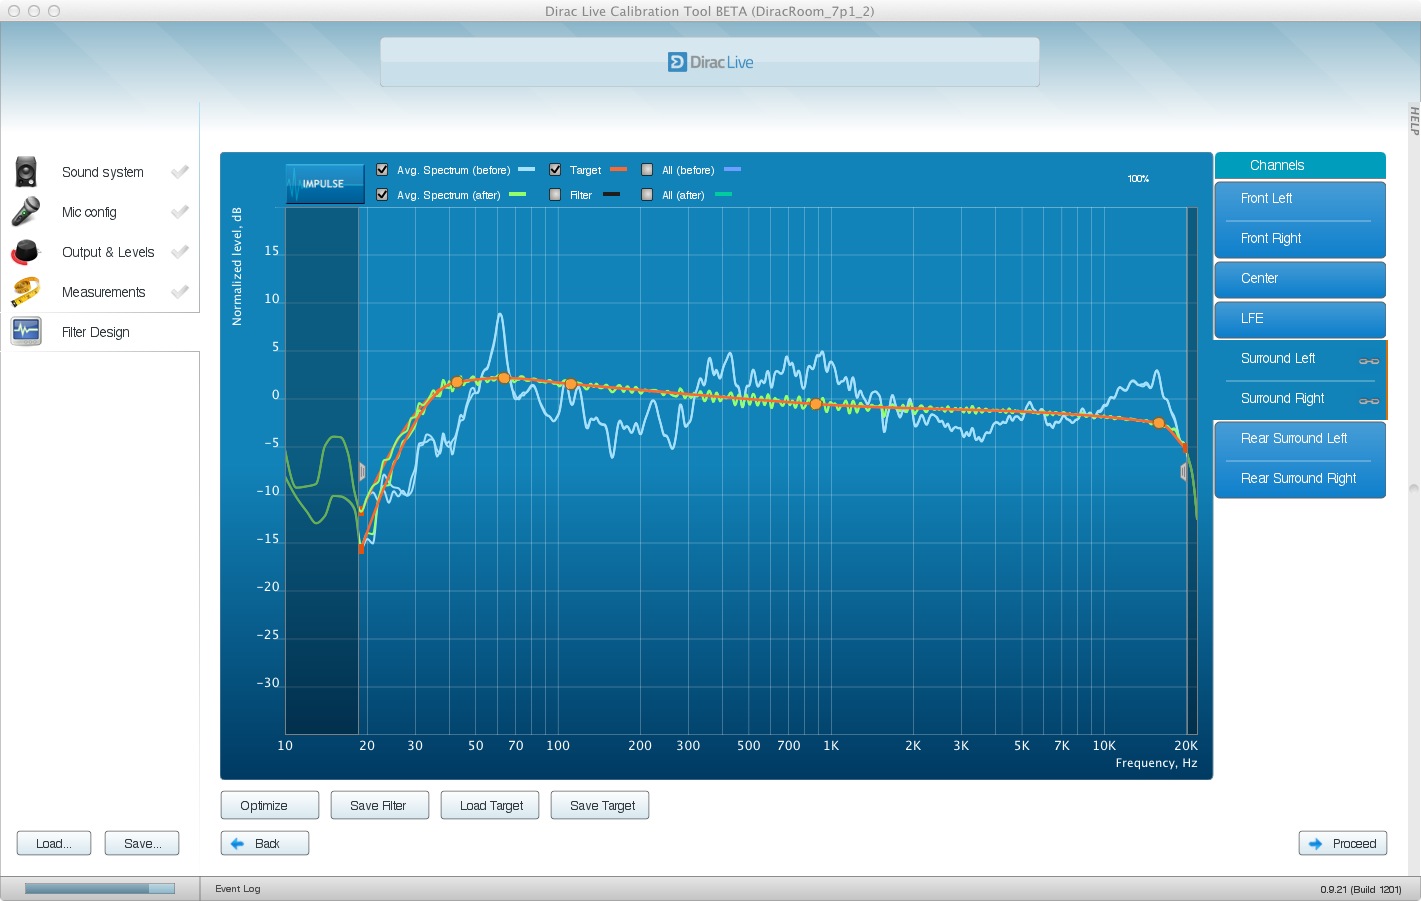Click the chain link icon beside Surround Right
Viewport: 1421px width, 901px height.
click(1369, 401)
